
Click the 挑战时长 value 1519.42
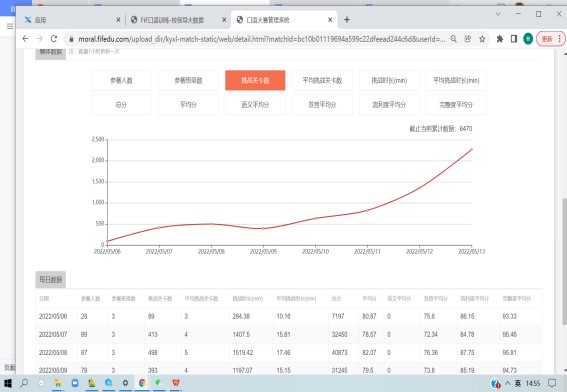243,353
